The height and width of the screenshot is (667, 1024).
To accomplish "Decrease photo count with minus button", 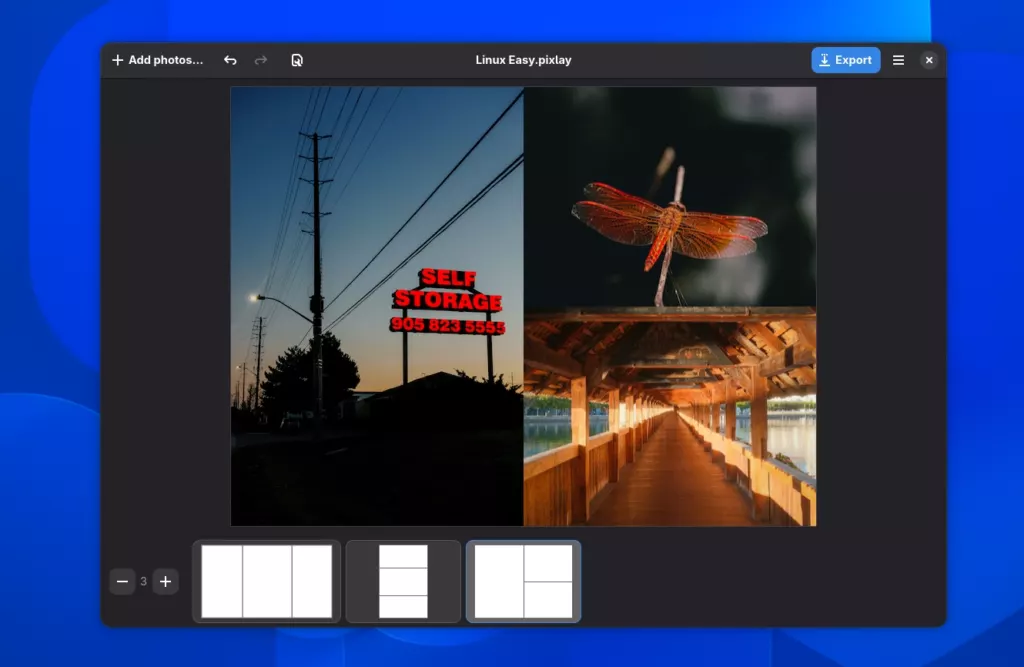I will pos(122,581).
